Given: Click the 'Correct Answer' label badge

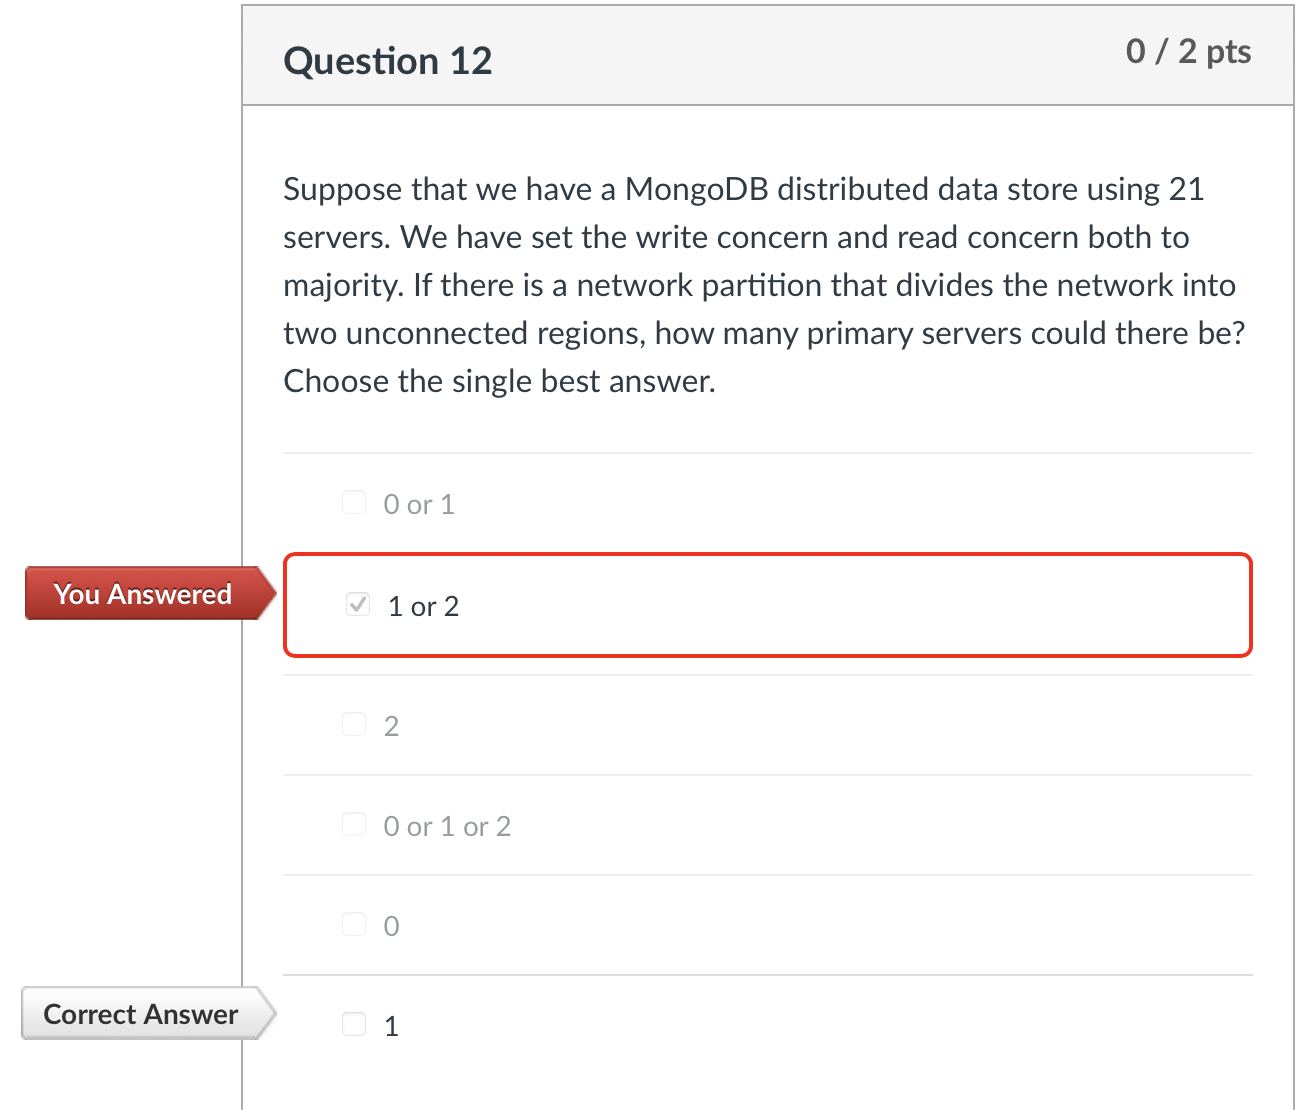Looking at the screenshot, I should click(139, 1013).
